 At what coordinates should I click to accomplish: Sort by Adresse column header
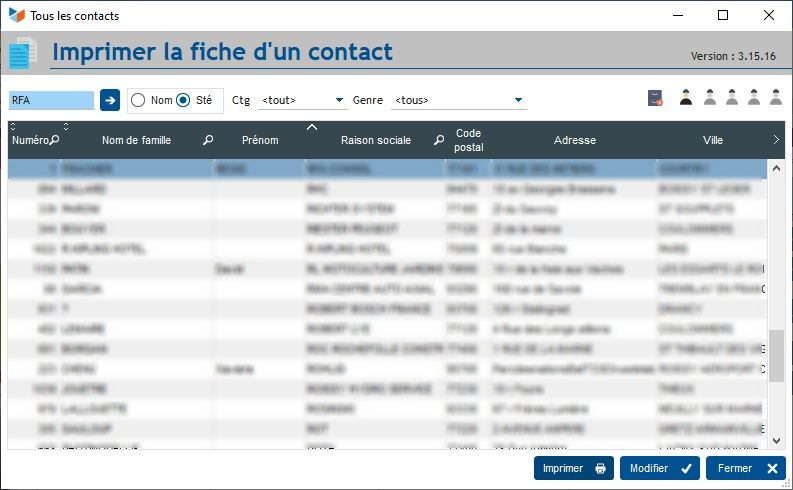coord(575,140)
